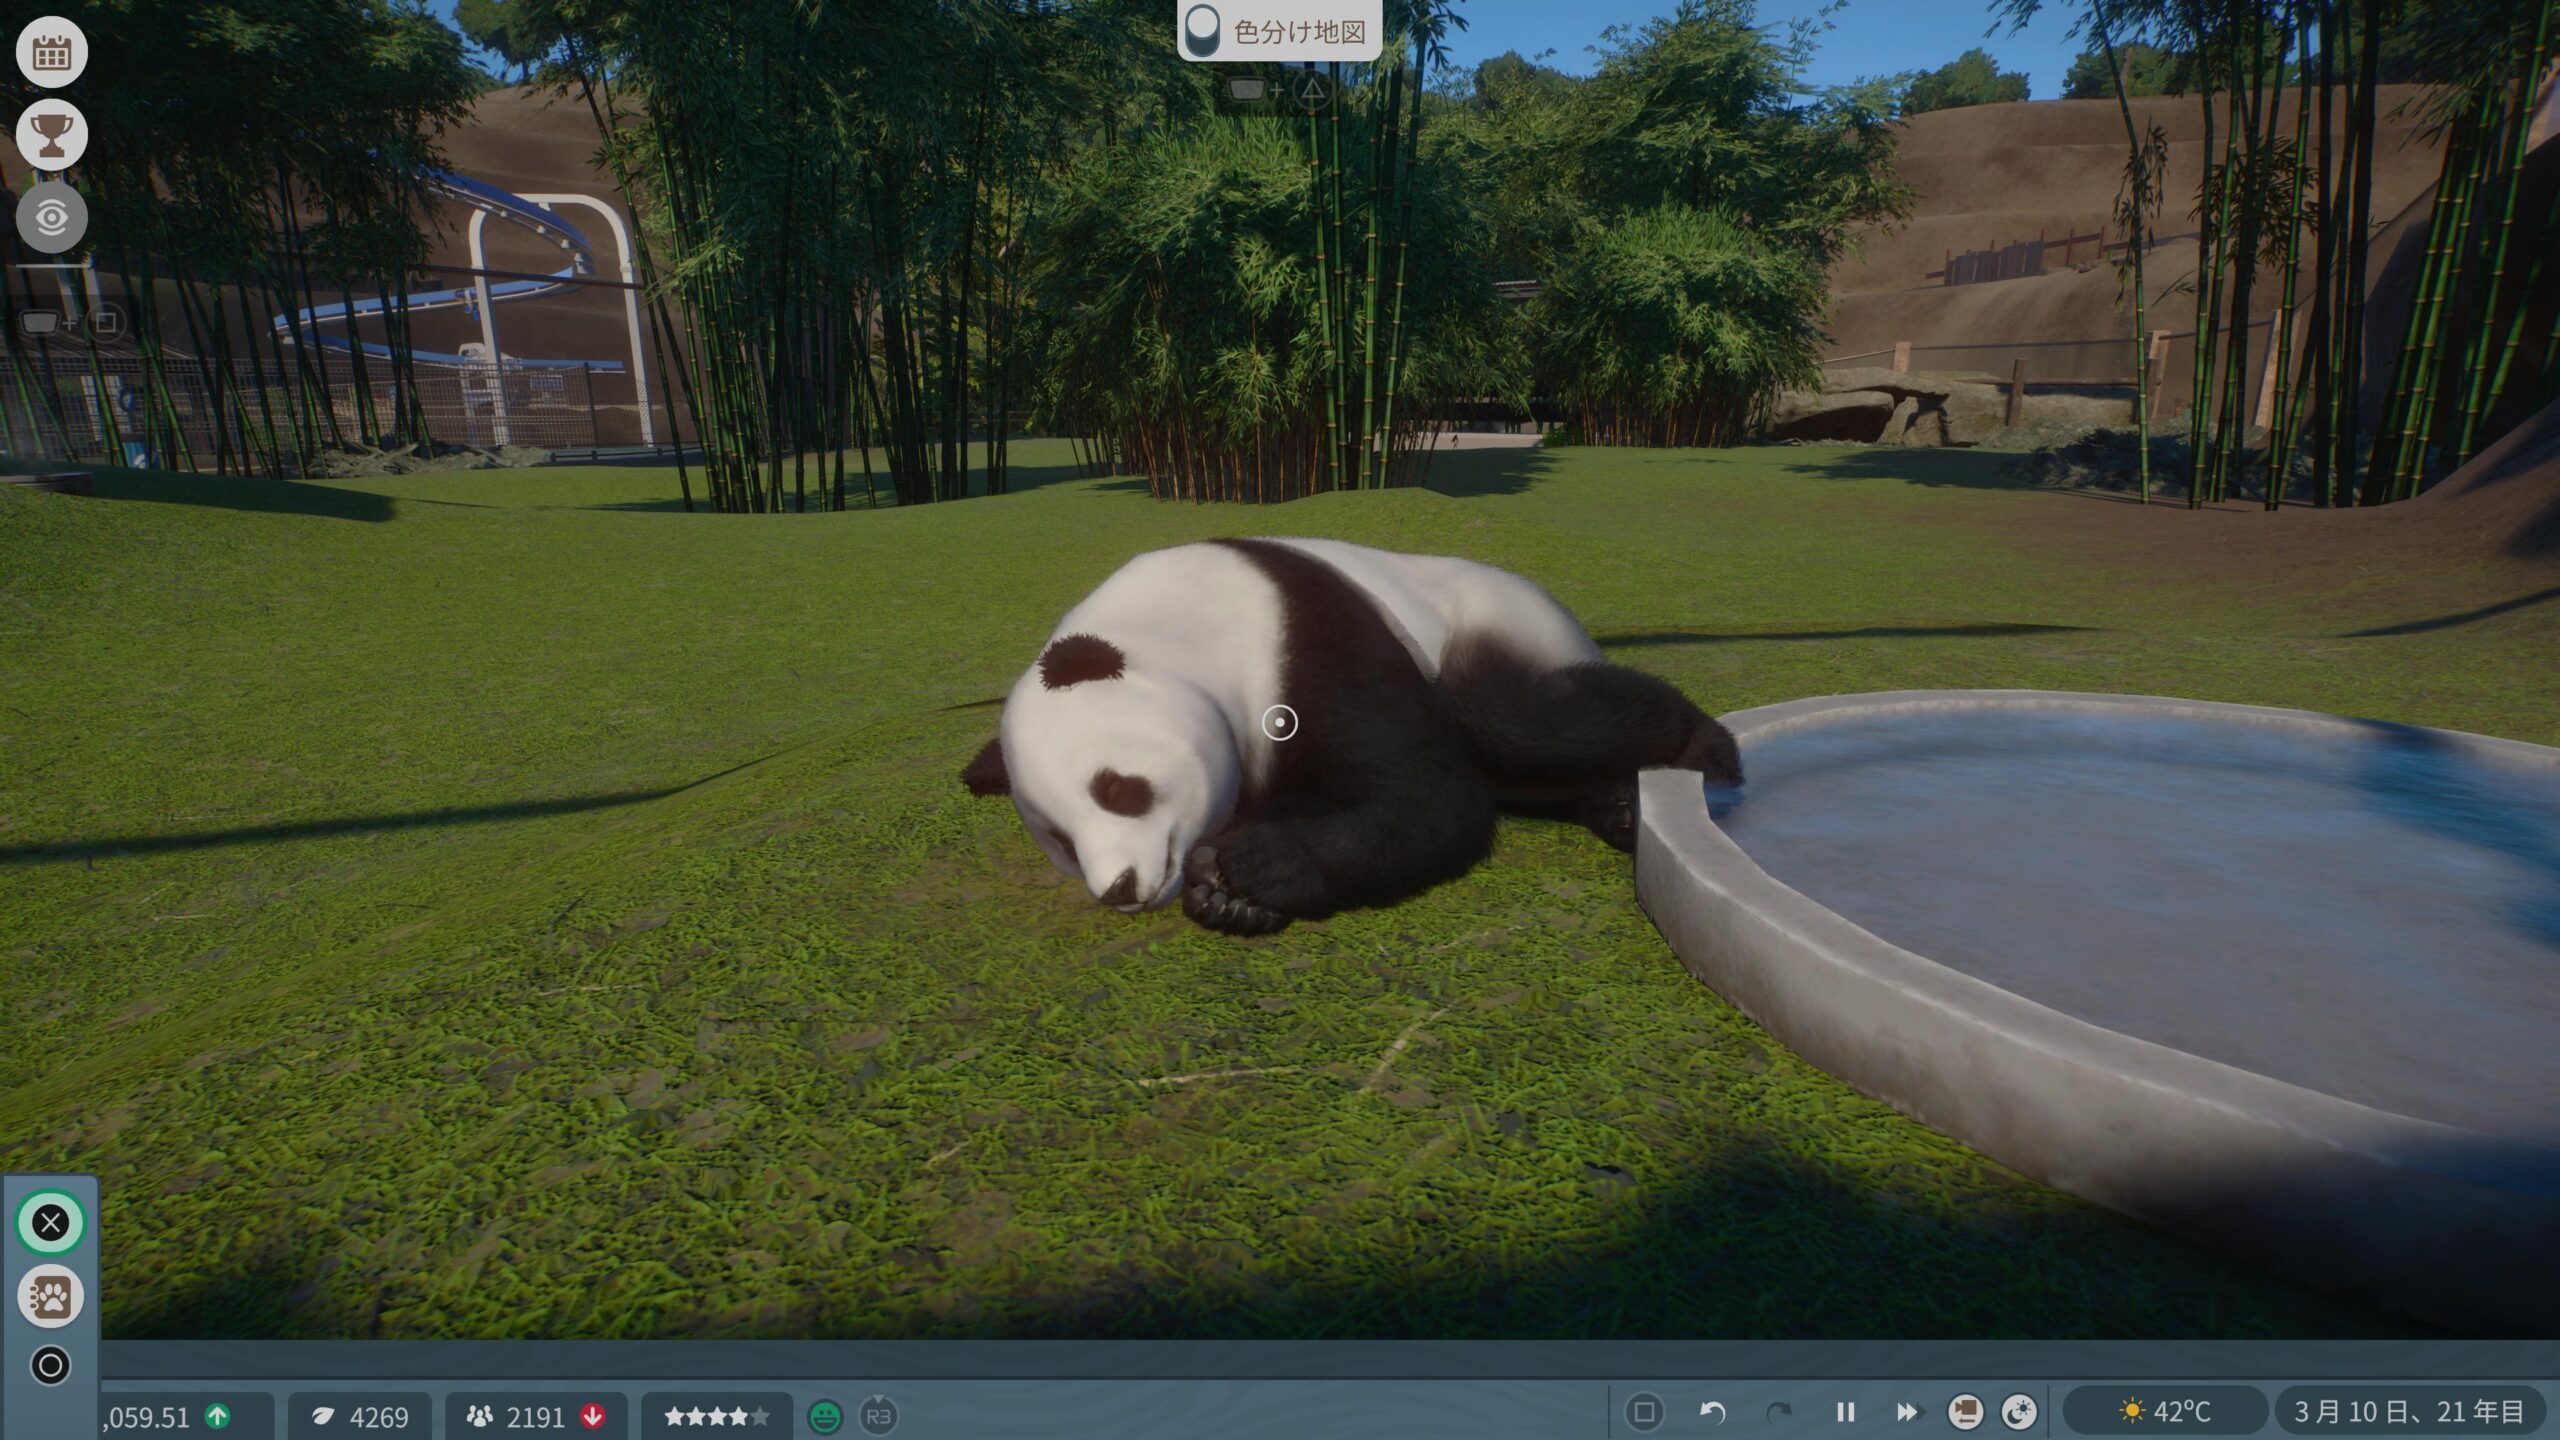Undo the last action

[1713, 1412]
